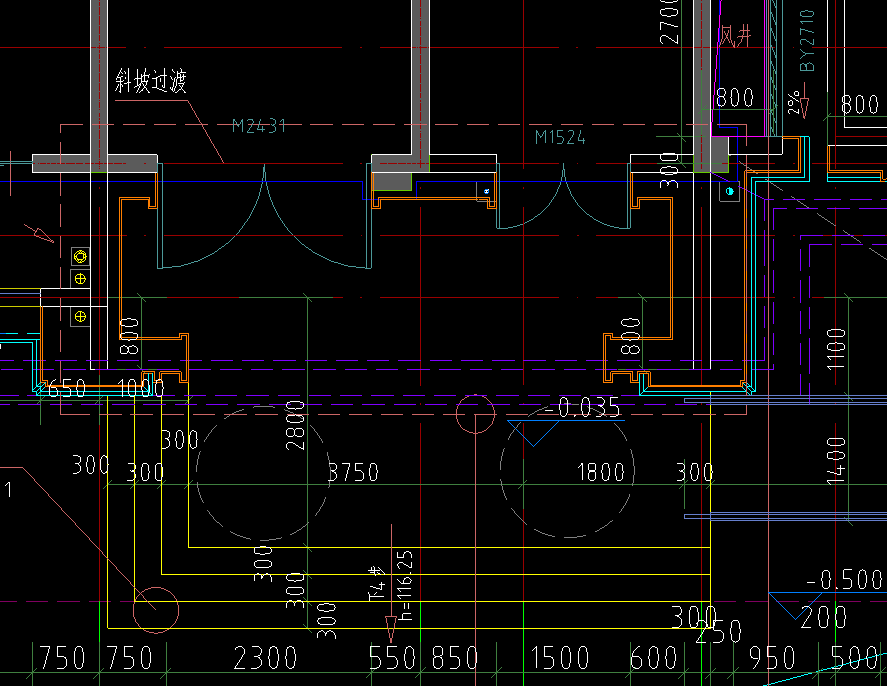
Task: Select the 2300 dimension at the bottom
Action: pos(265,657)
